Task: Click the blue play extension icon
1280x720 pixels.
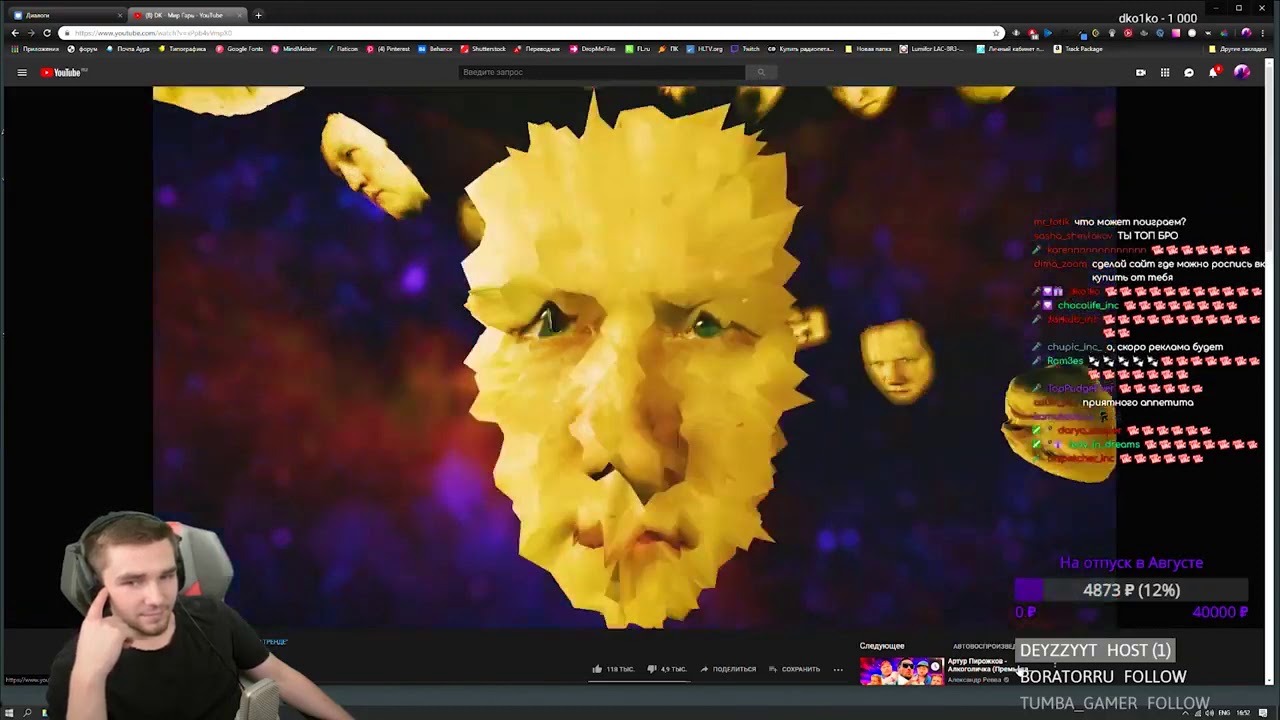Action: pos(1048,33)
